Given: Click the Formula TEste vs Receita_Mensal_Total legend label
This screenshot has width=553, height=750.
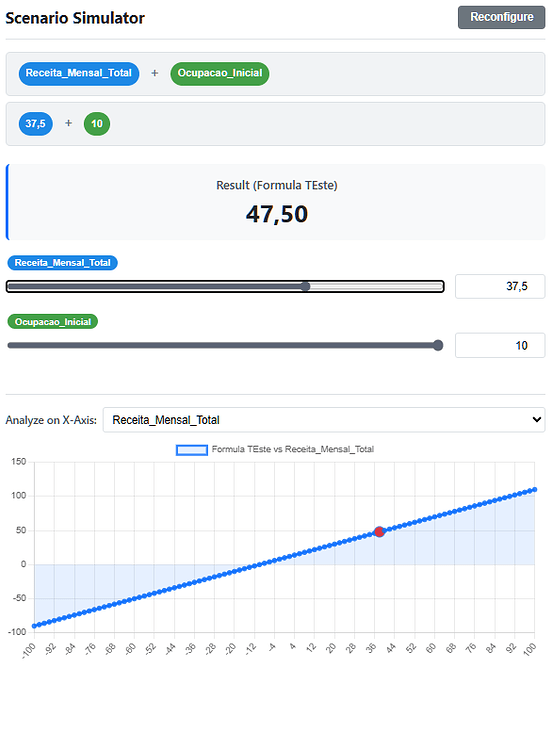Looking at the screenshot, I should coord(293,449).
